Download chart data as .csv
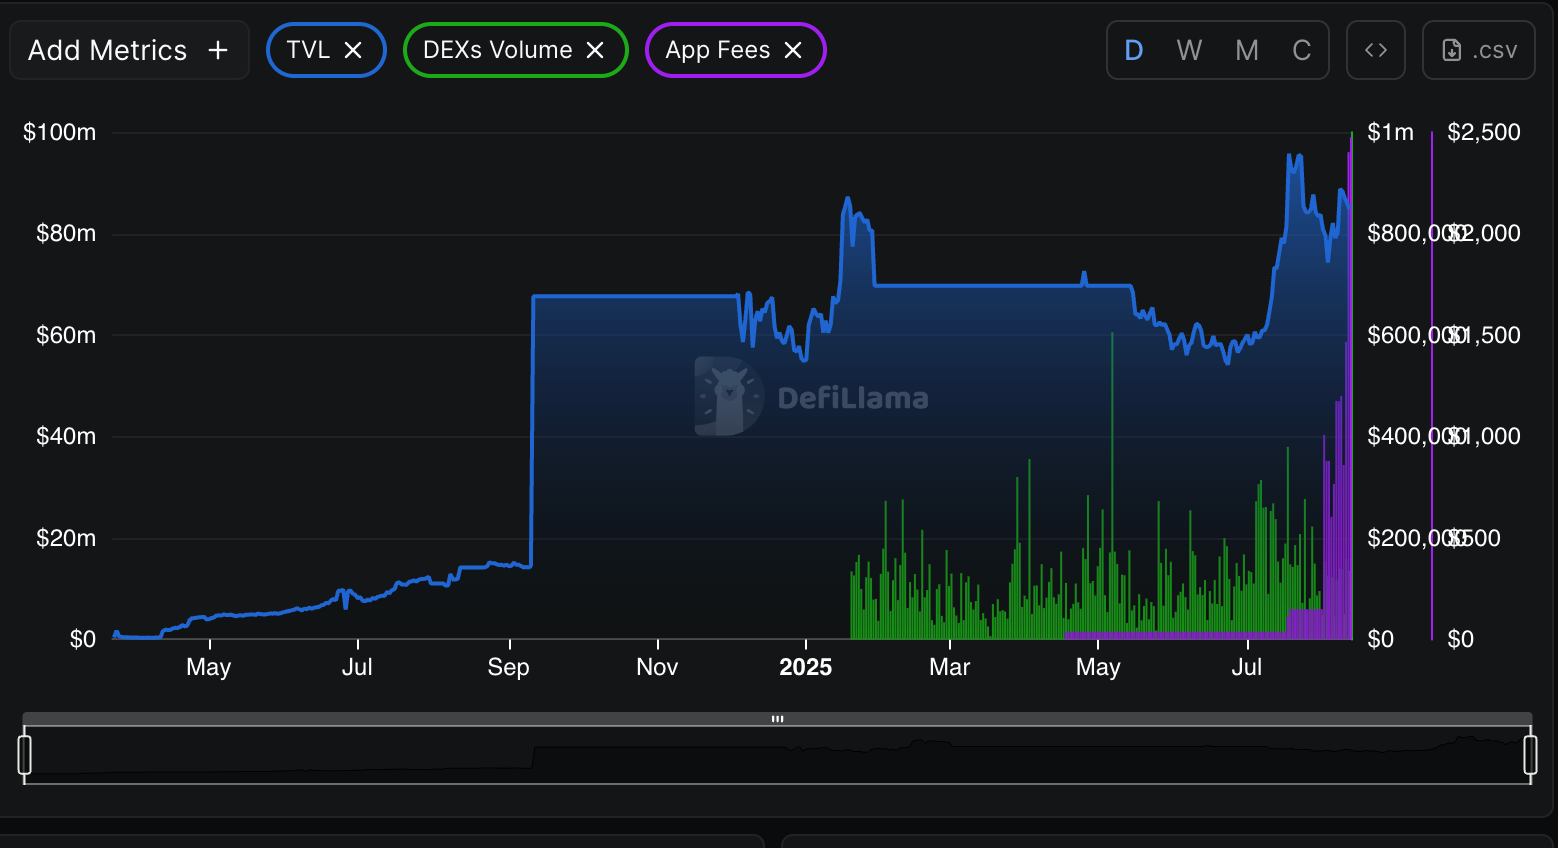The image size is (1558, 848). (x=1479, y=50)
